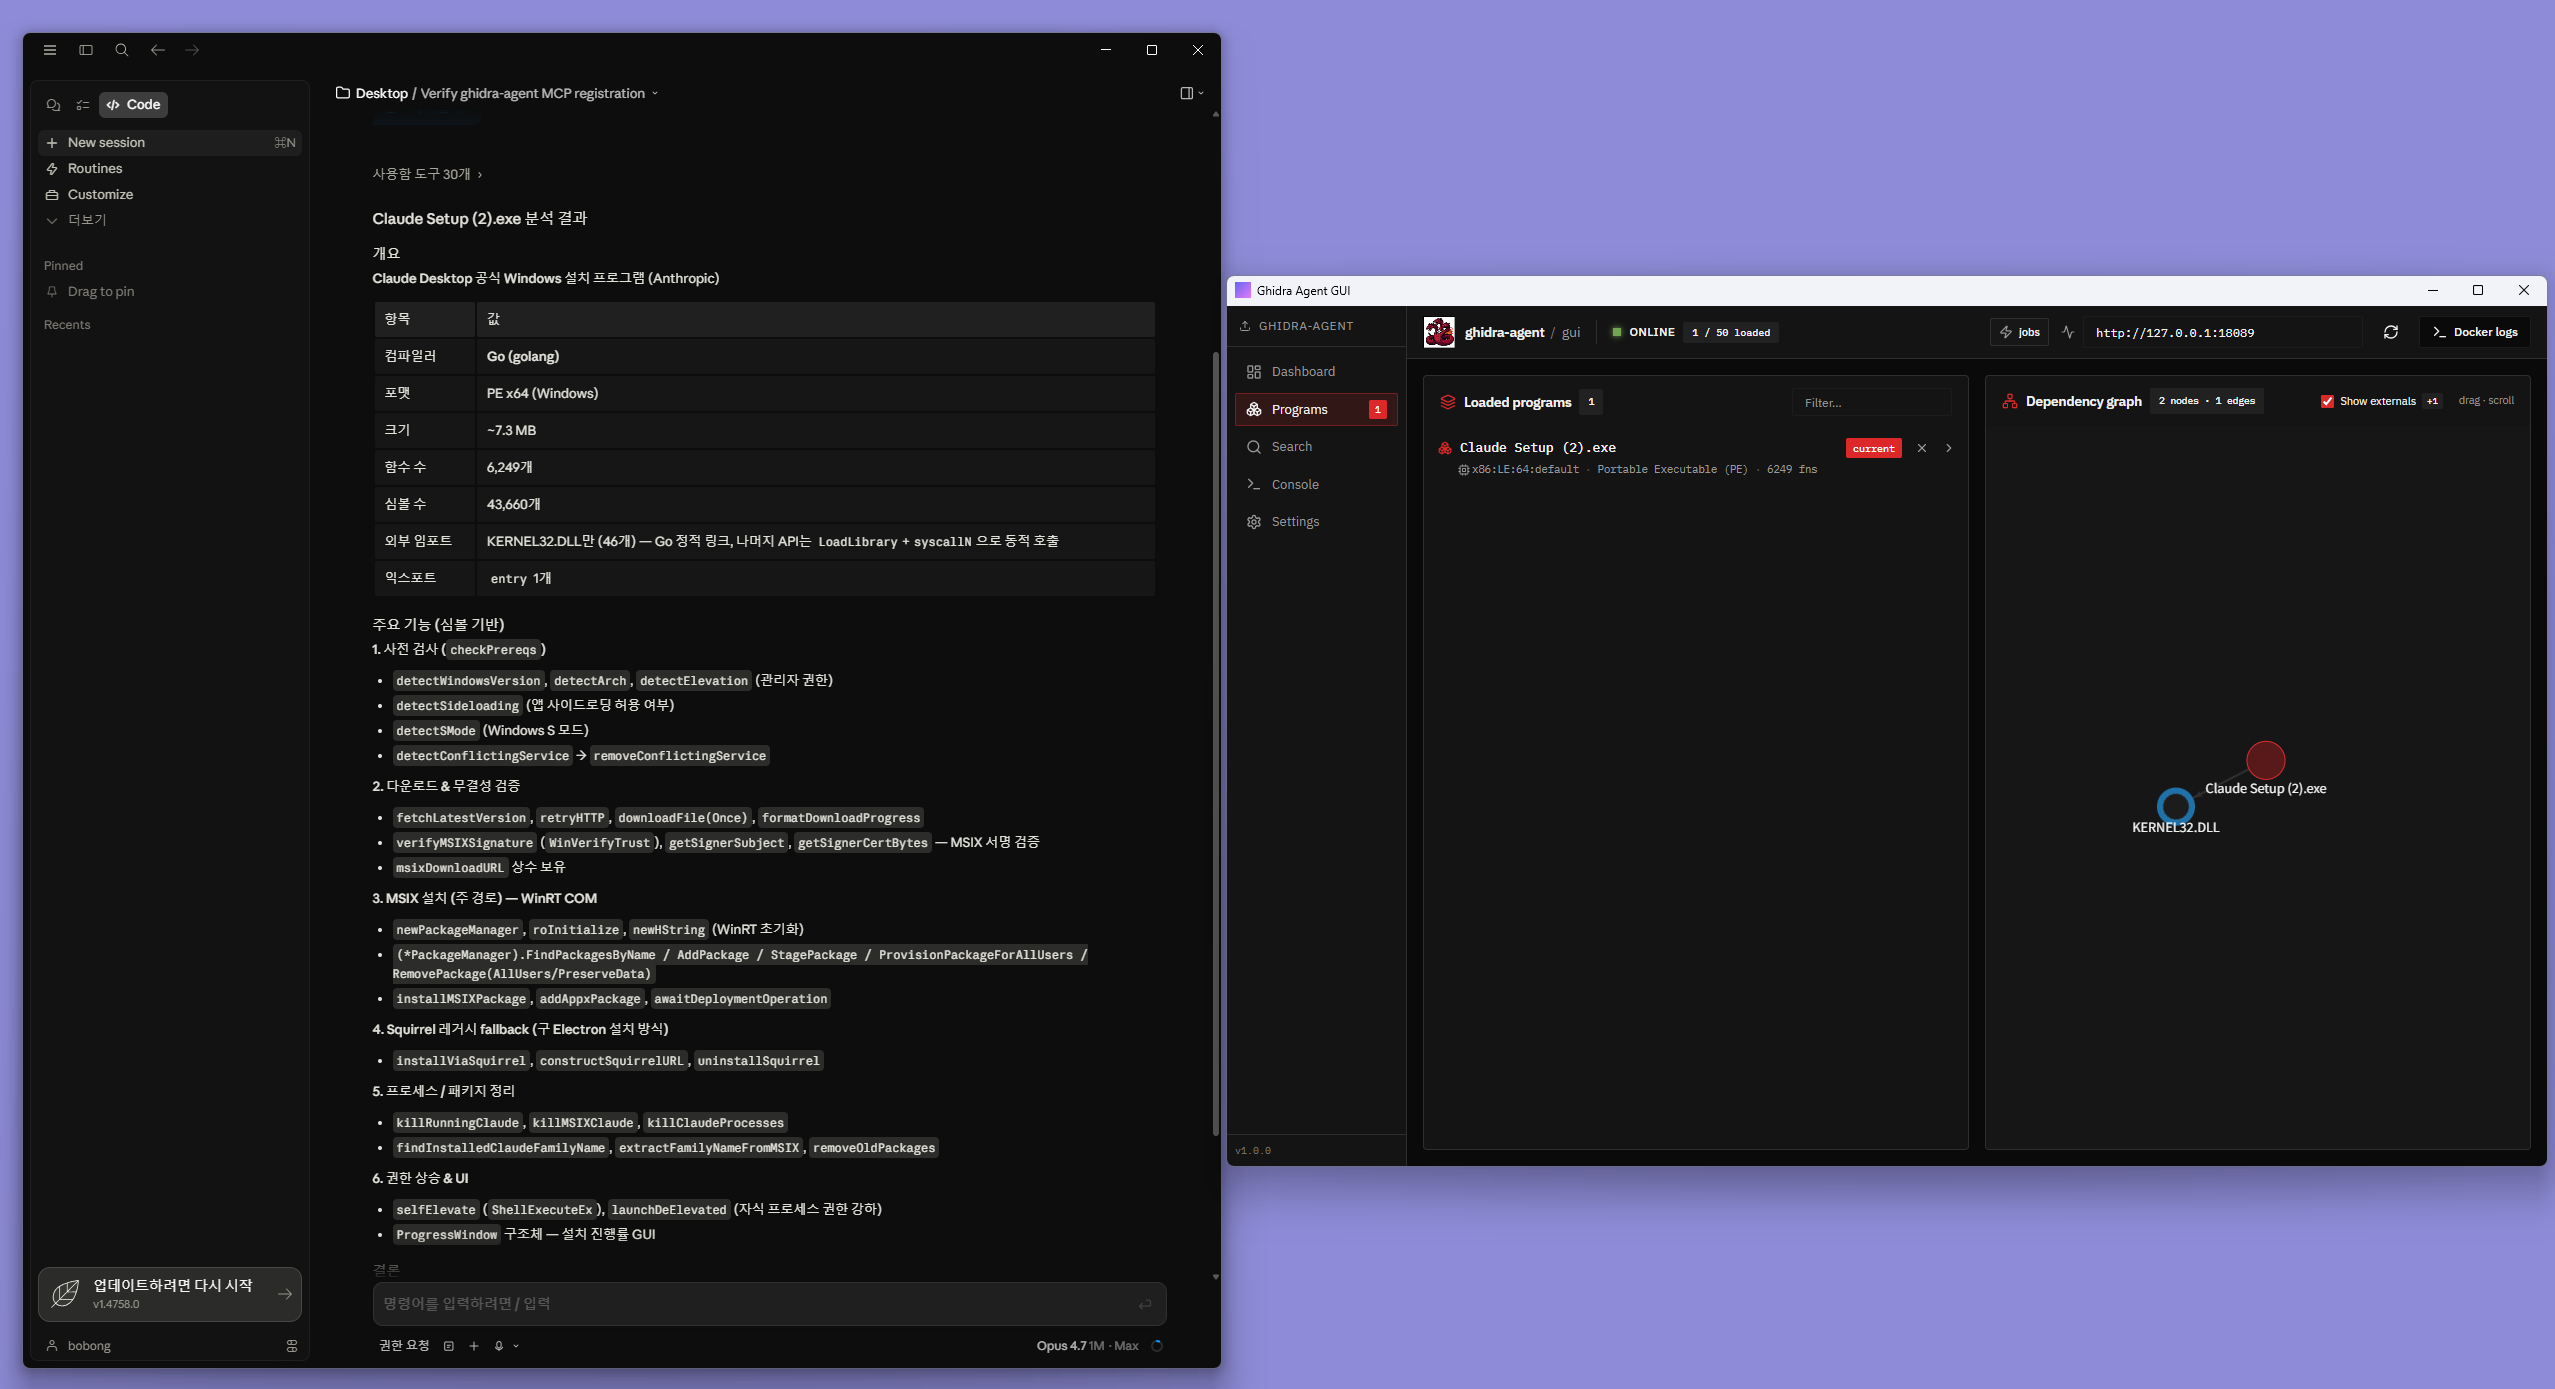2555x1389 pixels.
Task: Open the search icon in Claude title bar
Action: click(122, 50)
